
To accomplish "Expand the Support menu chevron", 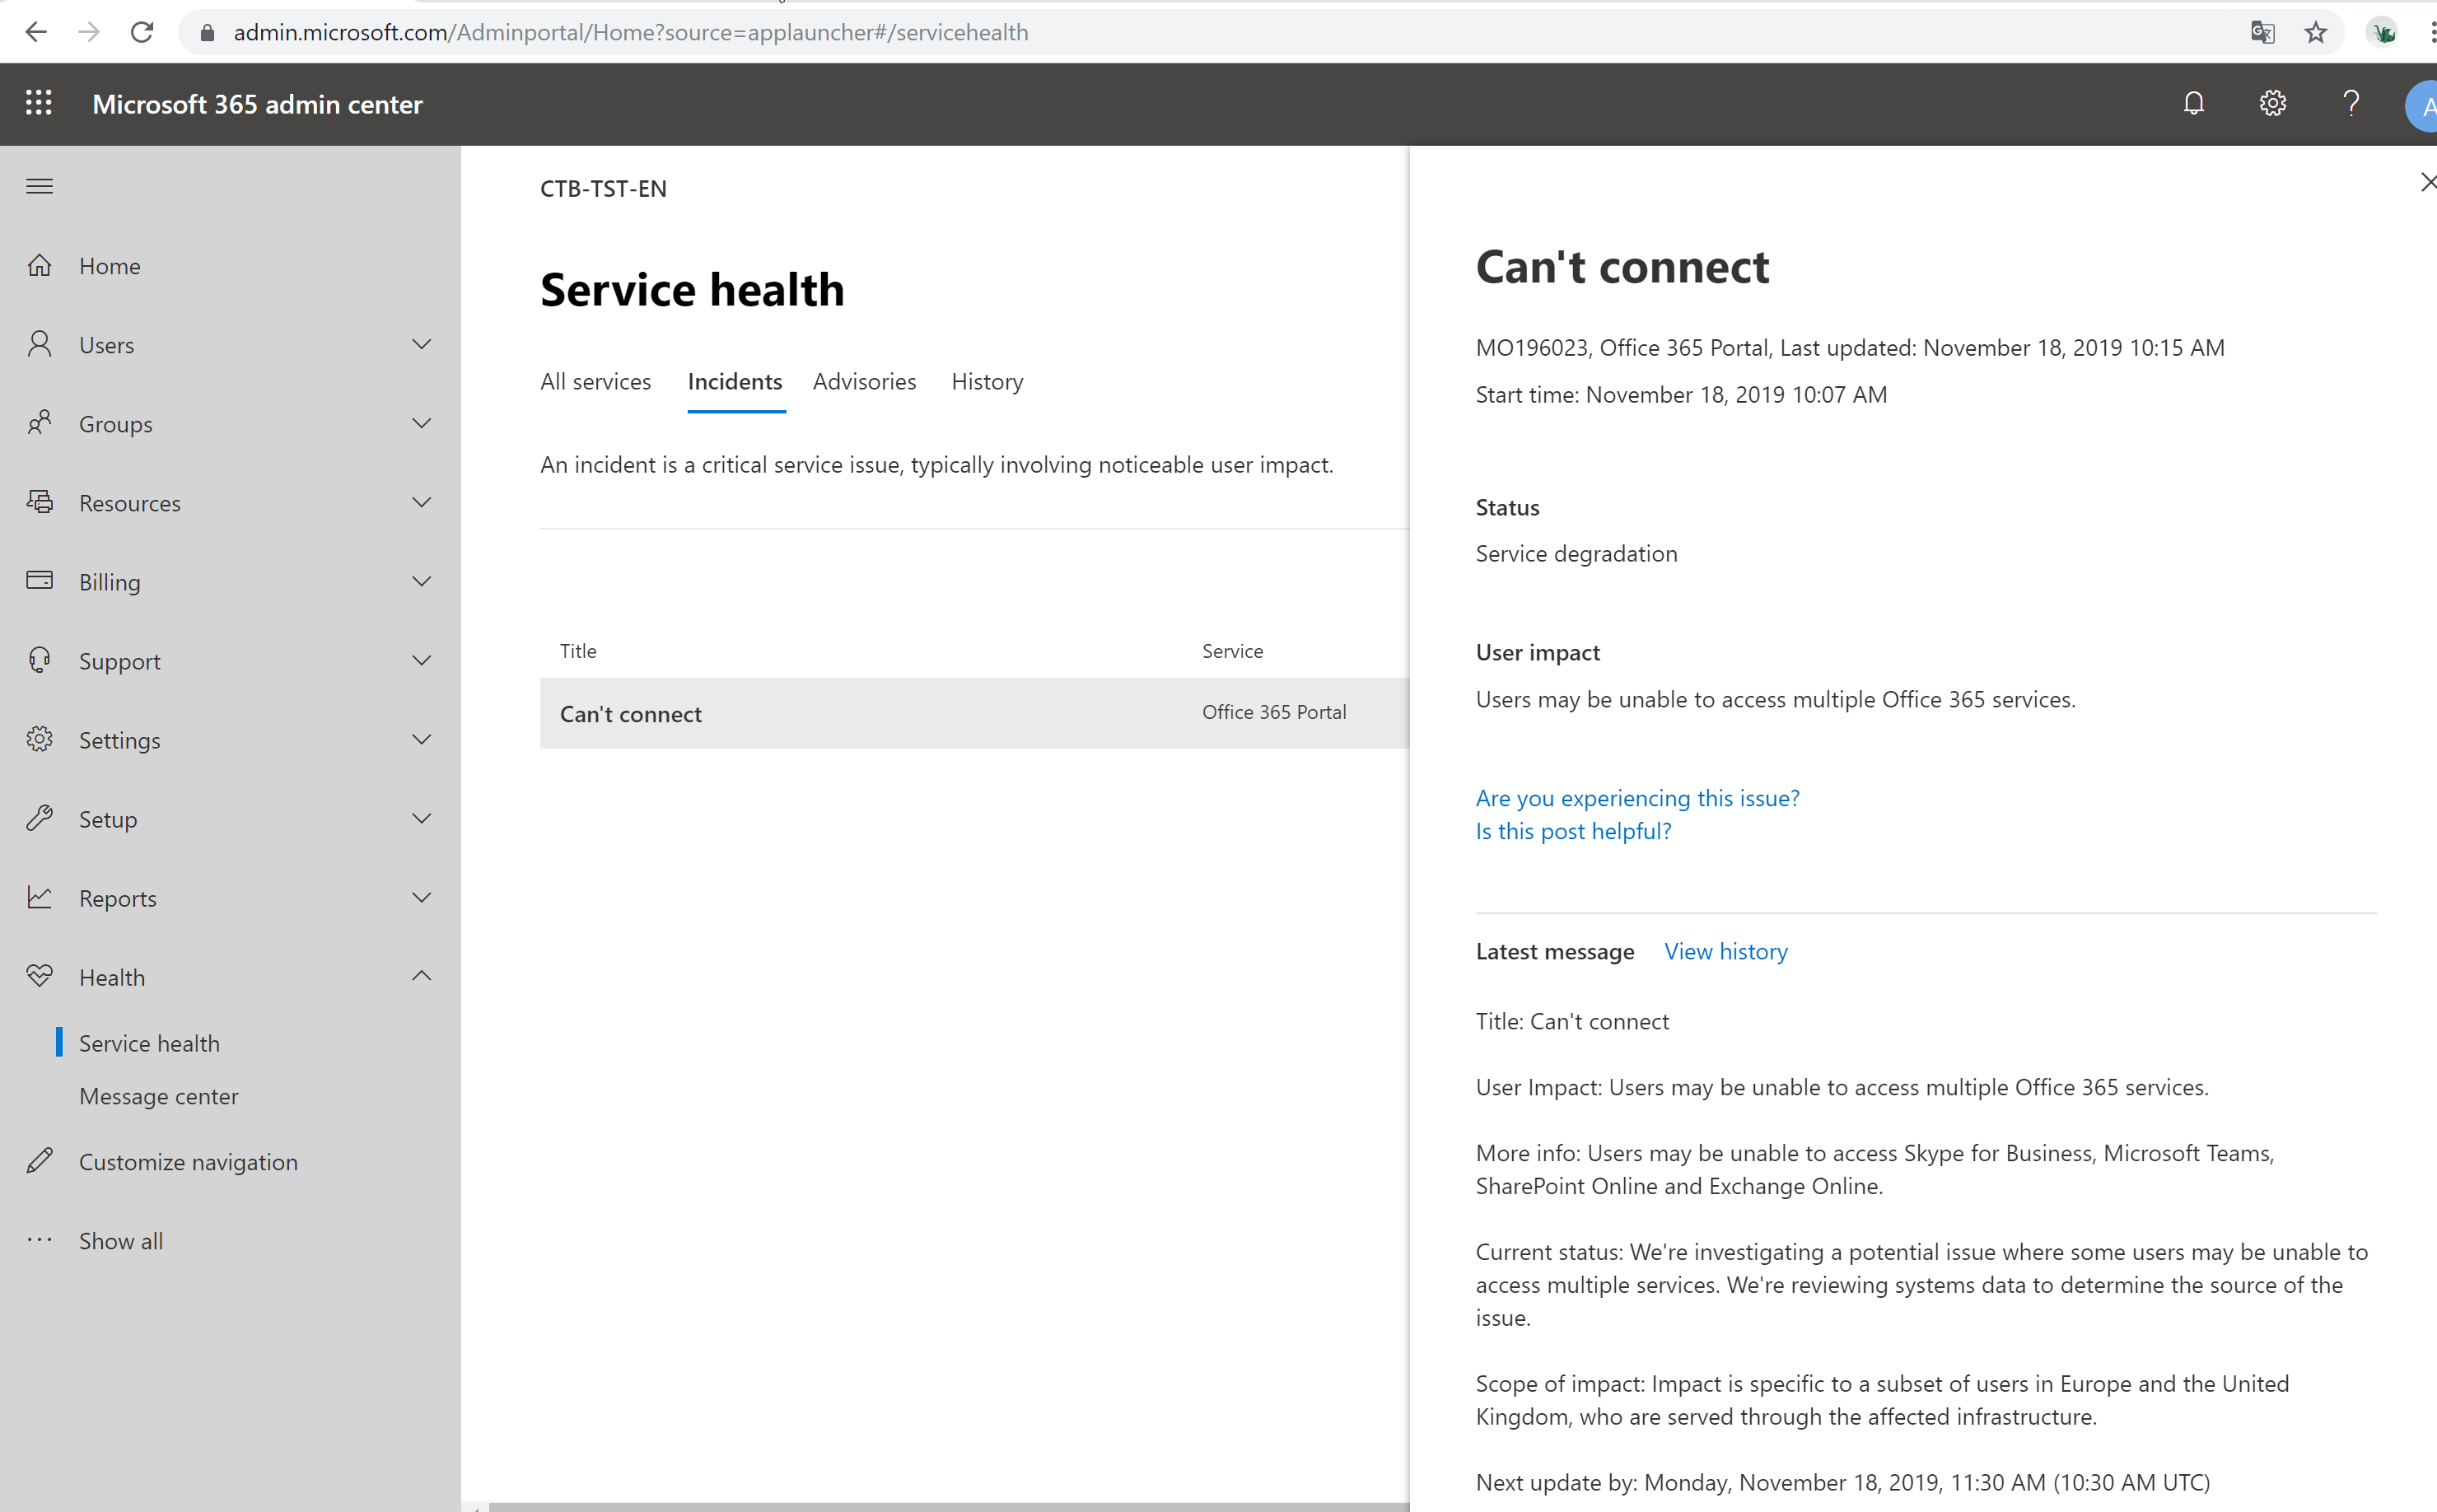I will click(422, 660).
